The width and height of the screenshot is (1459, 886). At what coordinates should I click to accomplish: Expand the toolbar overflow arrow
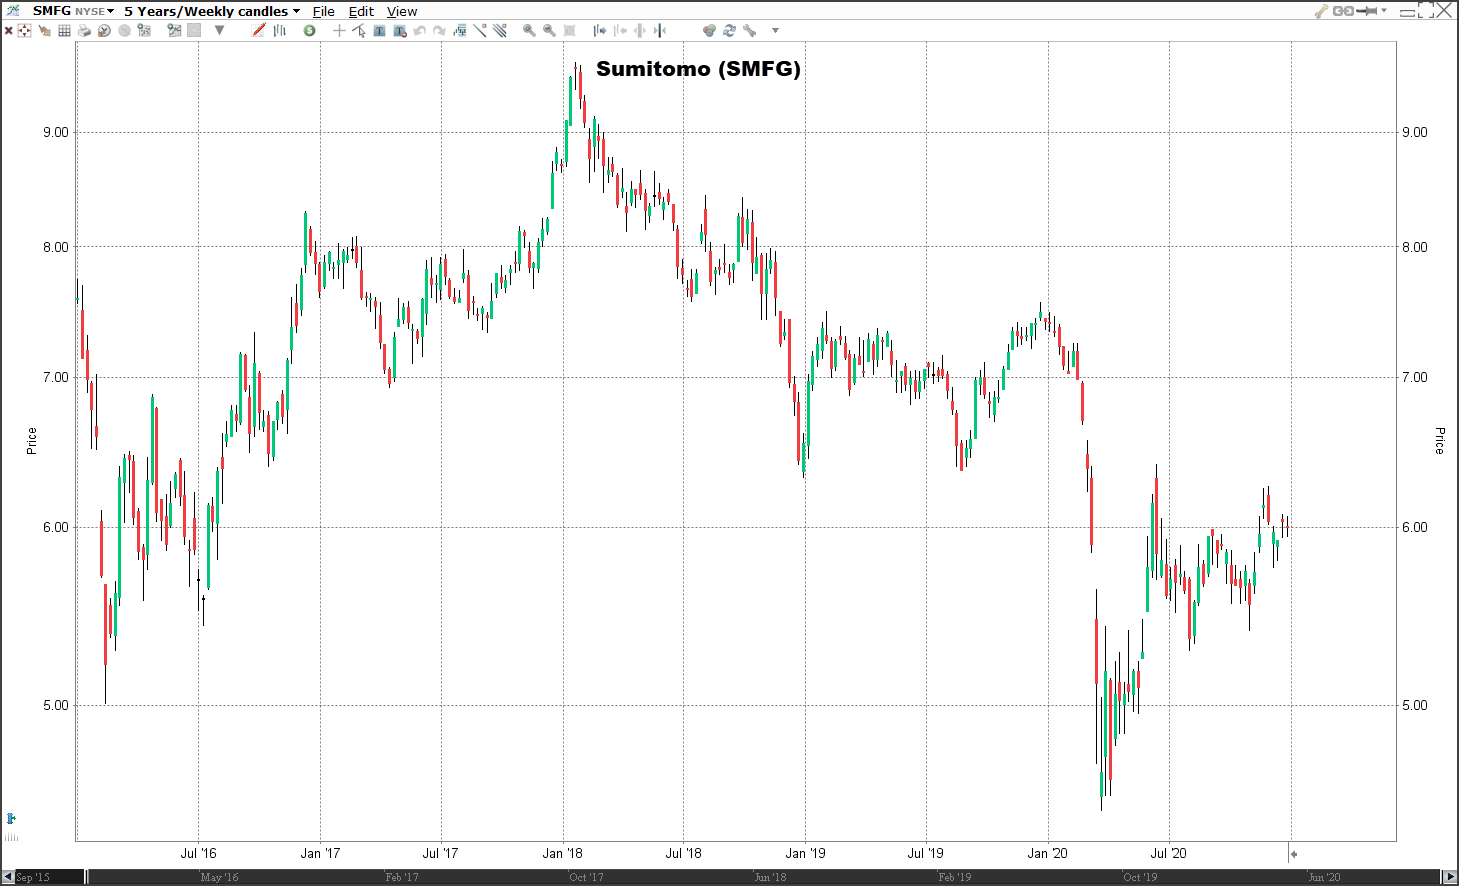775,31
